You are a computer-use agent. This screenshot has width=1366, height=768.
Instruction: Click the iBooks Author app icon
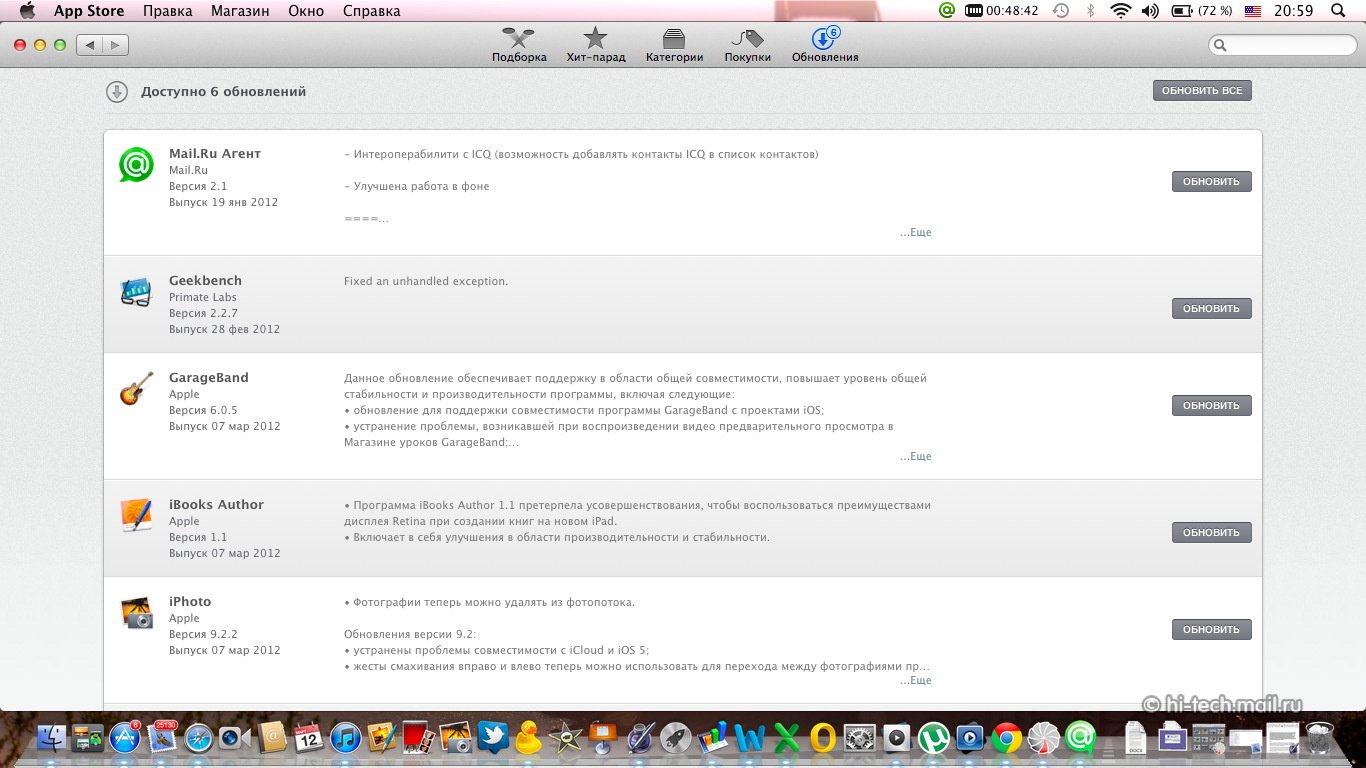click(136, 515)
